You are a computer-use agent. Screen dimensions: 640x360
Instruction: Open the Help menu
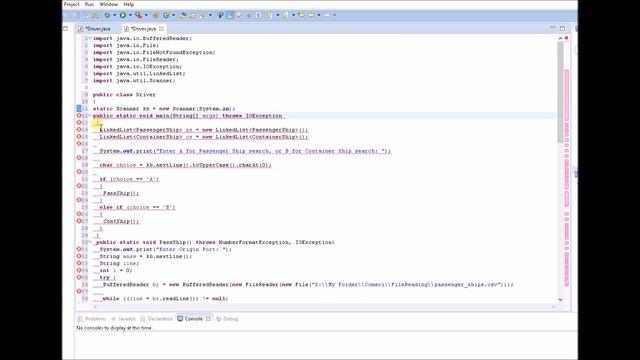(129, 4)
